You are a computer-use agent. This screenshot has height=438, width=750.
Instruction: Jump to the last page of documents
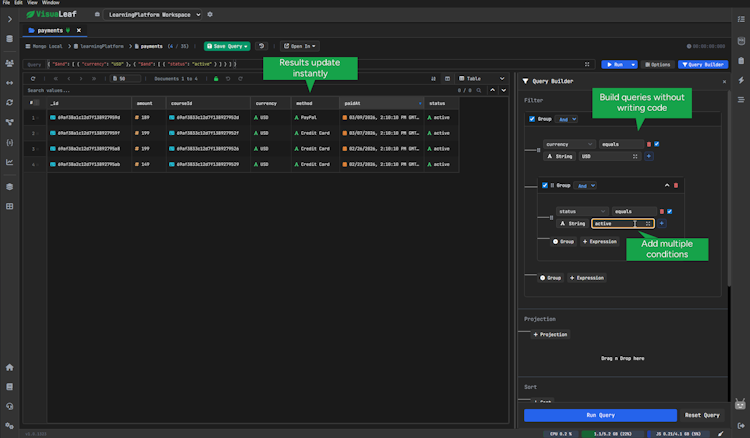point(94,78)
